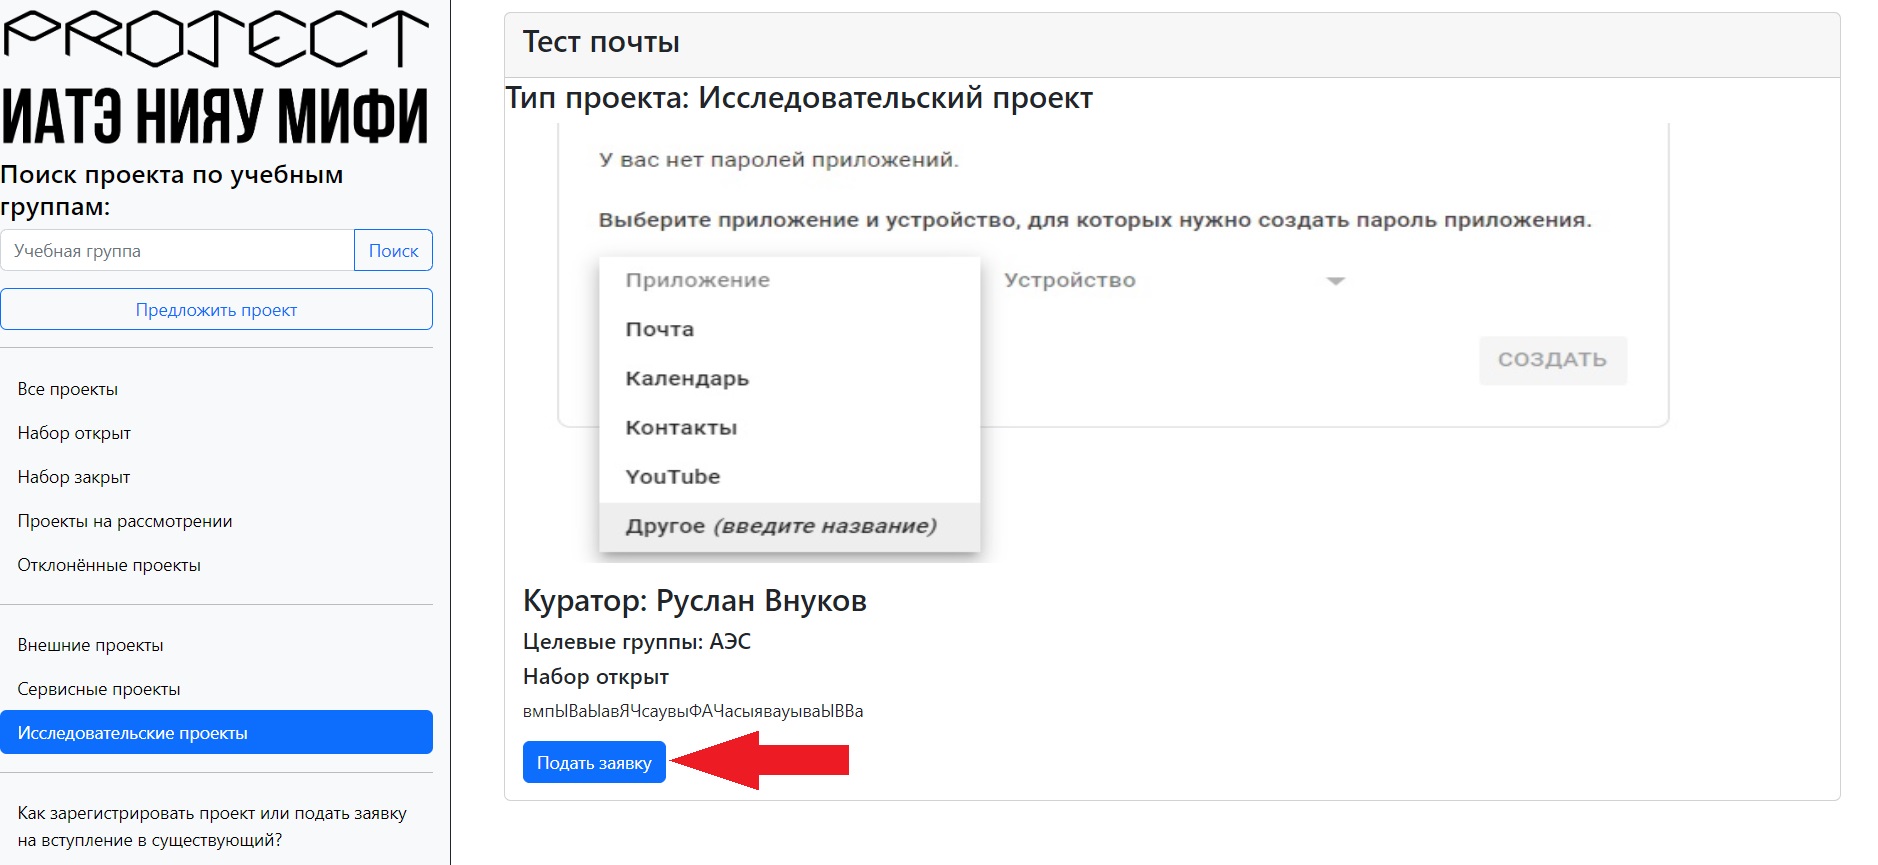Open Отклонённые проекты
Screen dimensions: 1878x865
(x=216, y=565)
